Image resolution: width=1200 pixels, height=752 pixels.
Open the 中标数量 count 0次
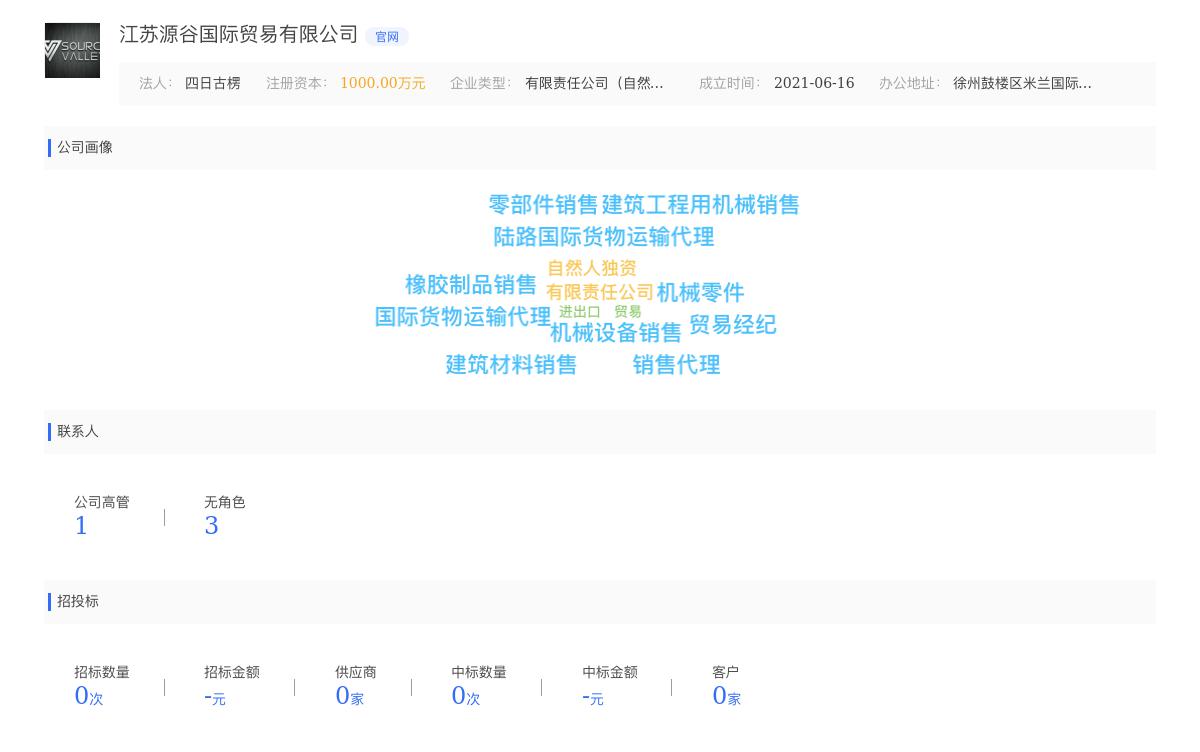(x=466, y=696)
